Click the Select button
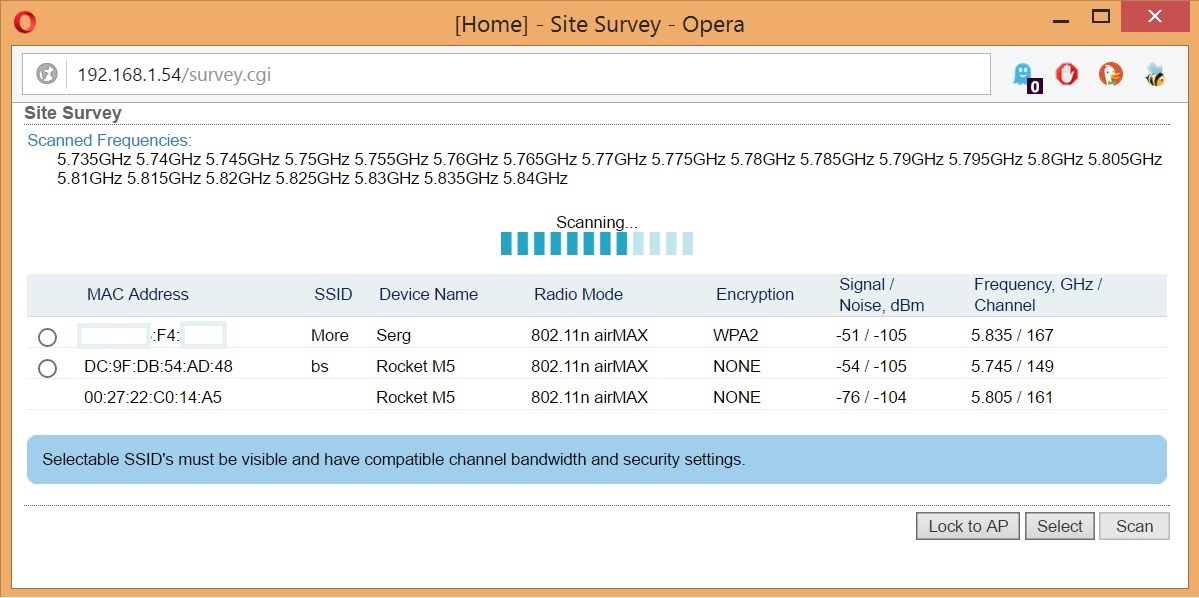 (1059, 526)
